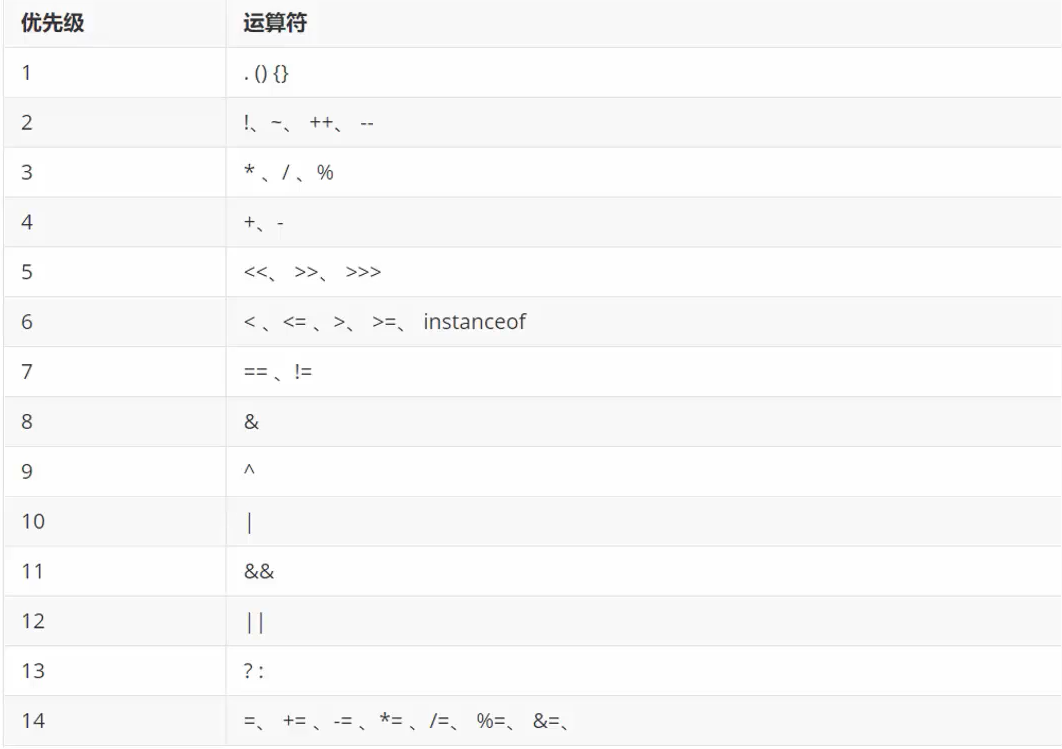Click the '||' operator cell
Screen dimensions: 1062x749
(254, 622)
